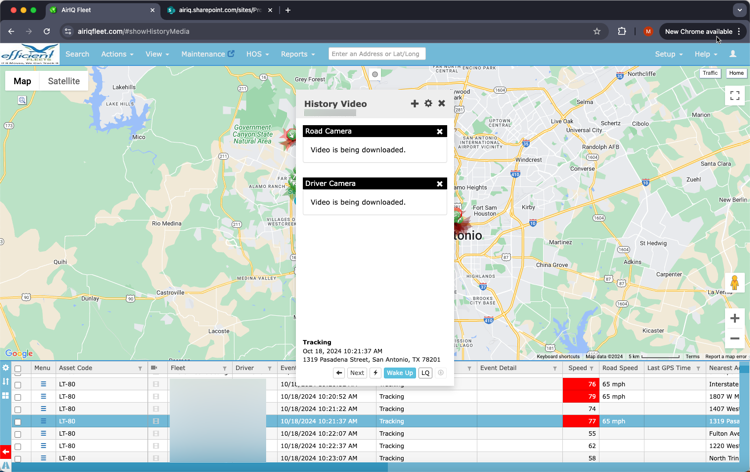Check the 10:22:07 AM row checkbox
The image size is (750, 472).
click(18, 434)
